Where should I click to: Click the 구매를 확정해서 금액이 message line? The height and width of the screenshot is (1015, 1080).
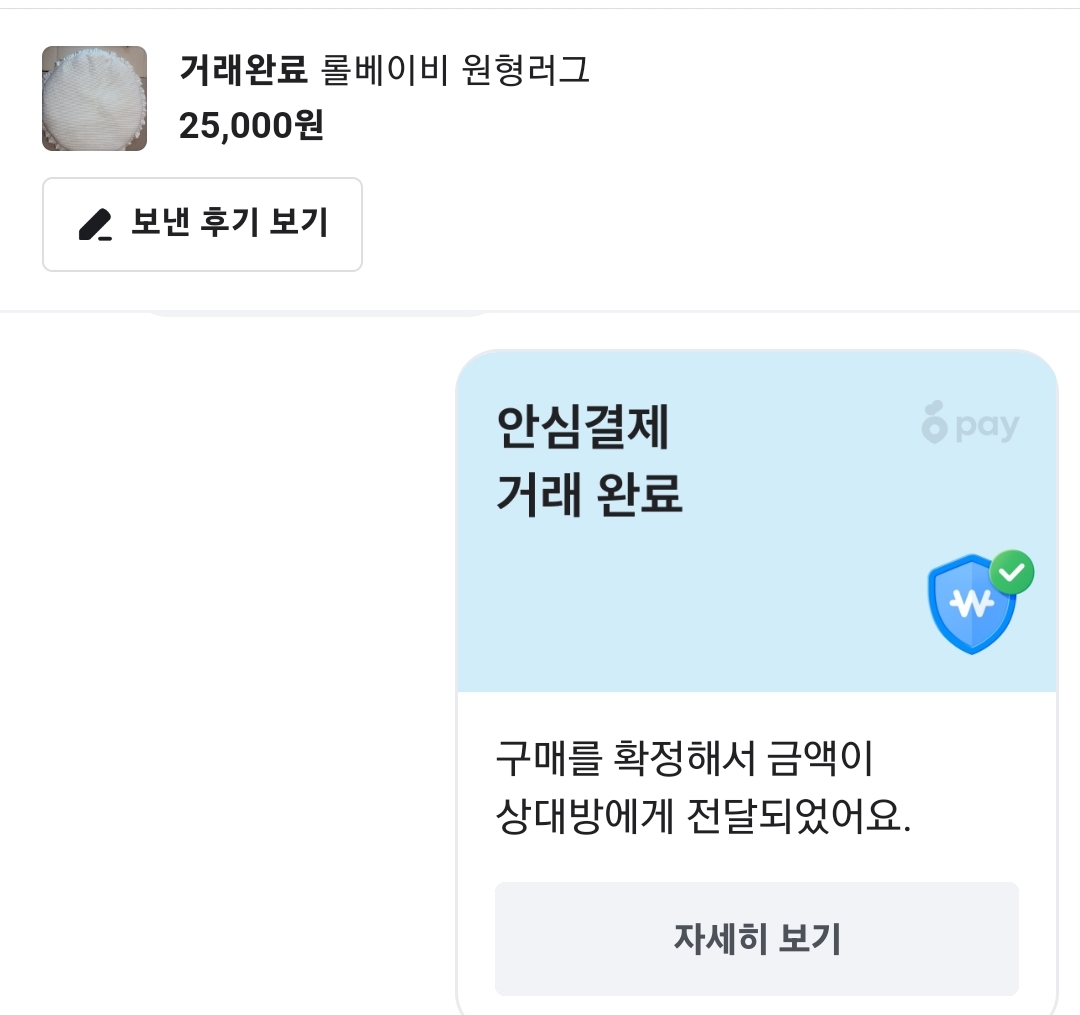coord(685,759)
